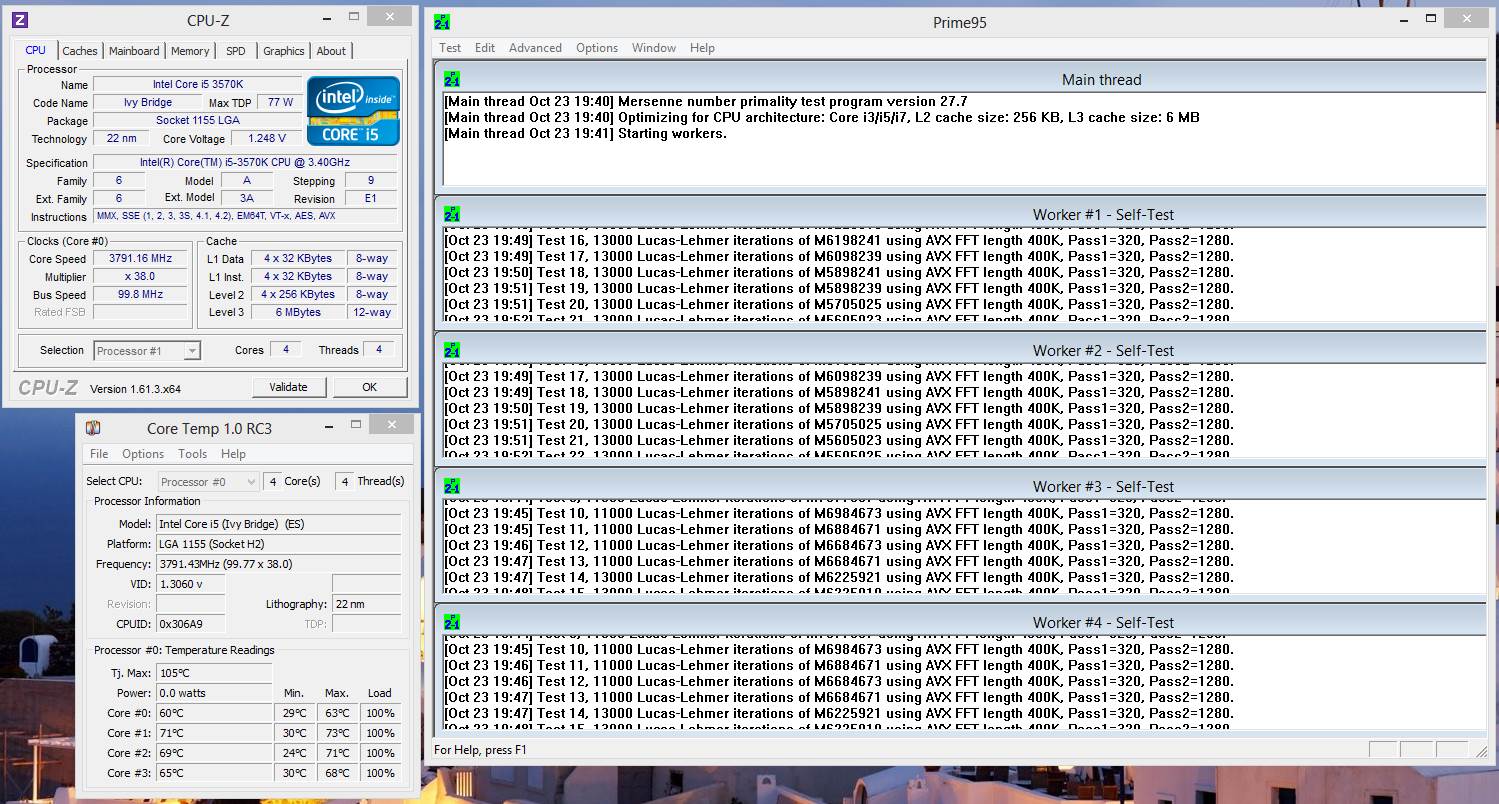The image size is (1499, 804).
Task: Click the Worker #4 Self-Test window icon
Action: [452, 622]
